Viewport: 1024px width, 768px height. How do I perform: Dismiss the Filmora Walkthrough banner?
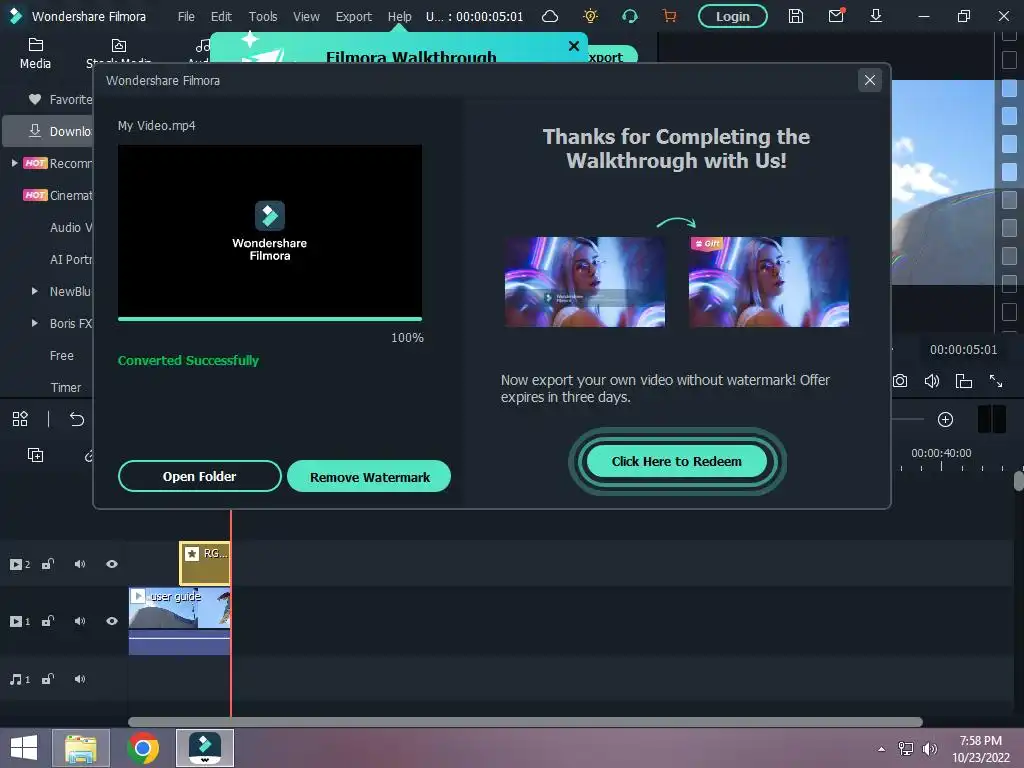(x=573, y=46)
